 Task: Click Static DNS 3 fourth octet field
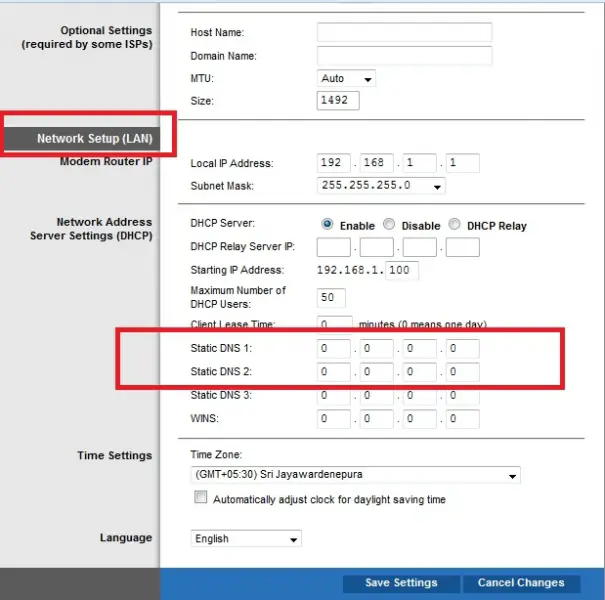tap(463, 395)
